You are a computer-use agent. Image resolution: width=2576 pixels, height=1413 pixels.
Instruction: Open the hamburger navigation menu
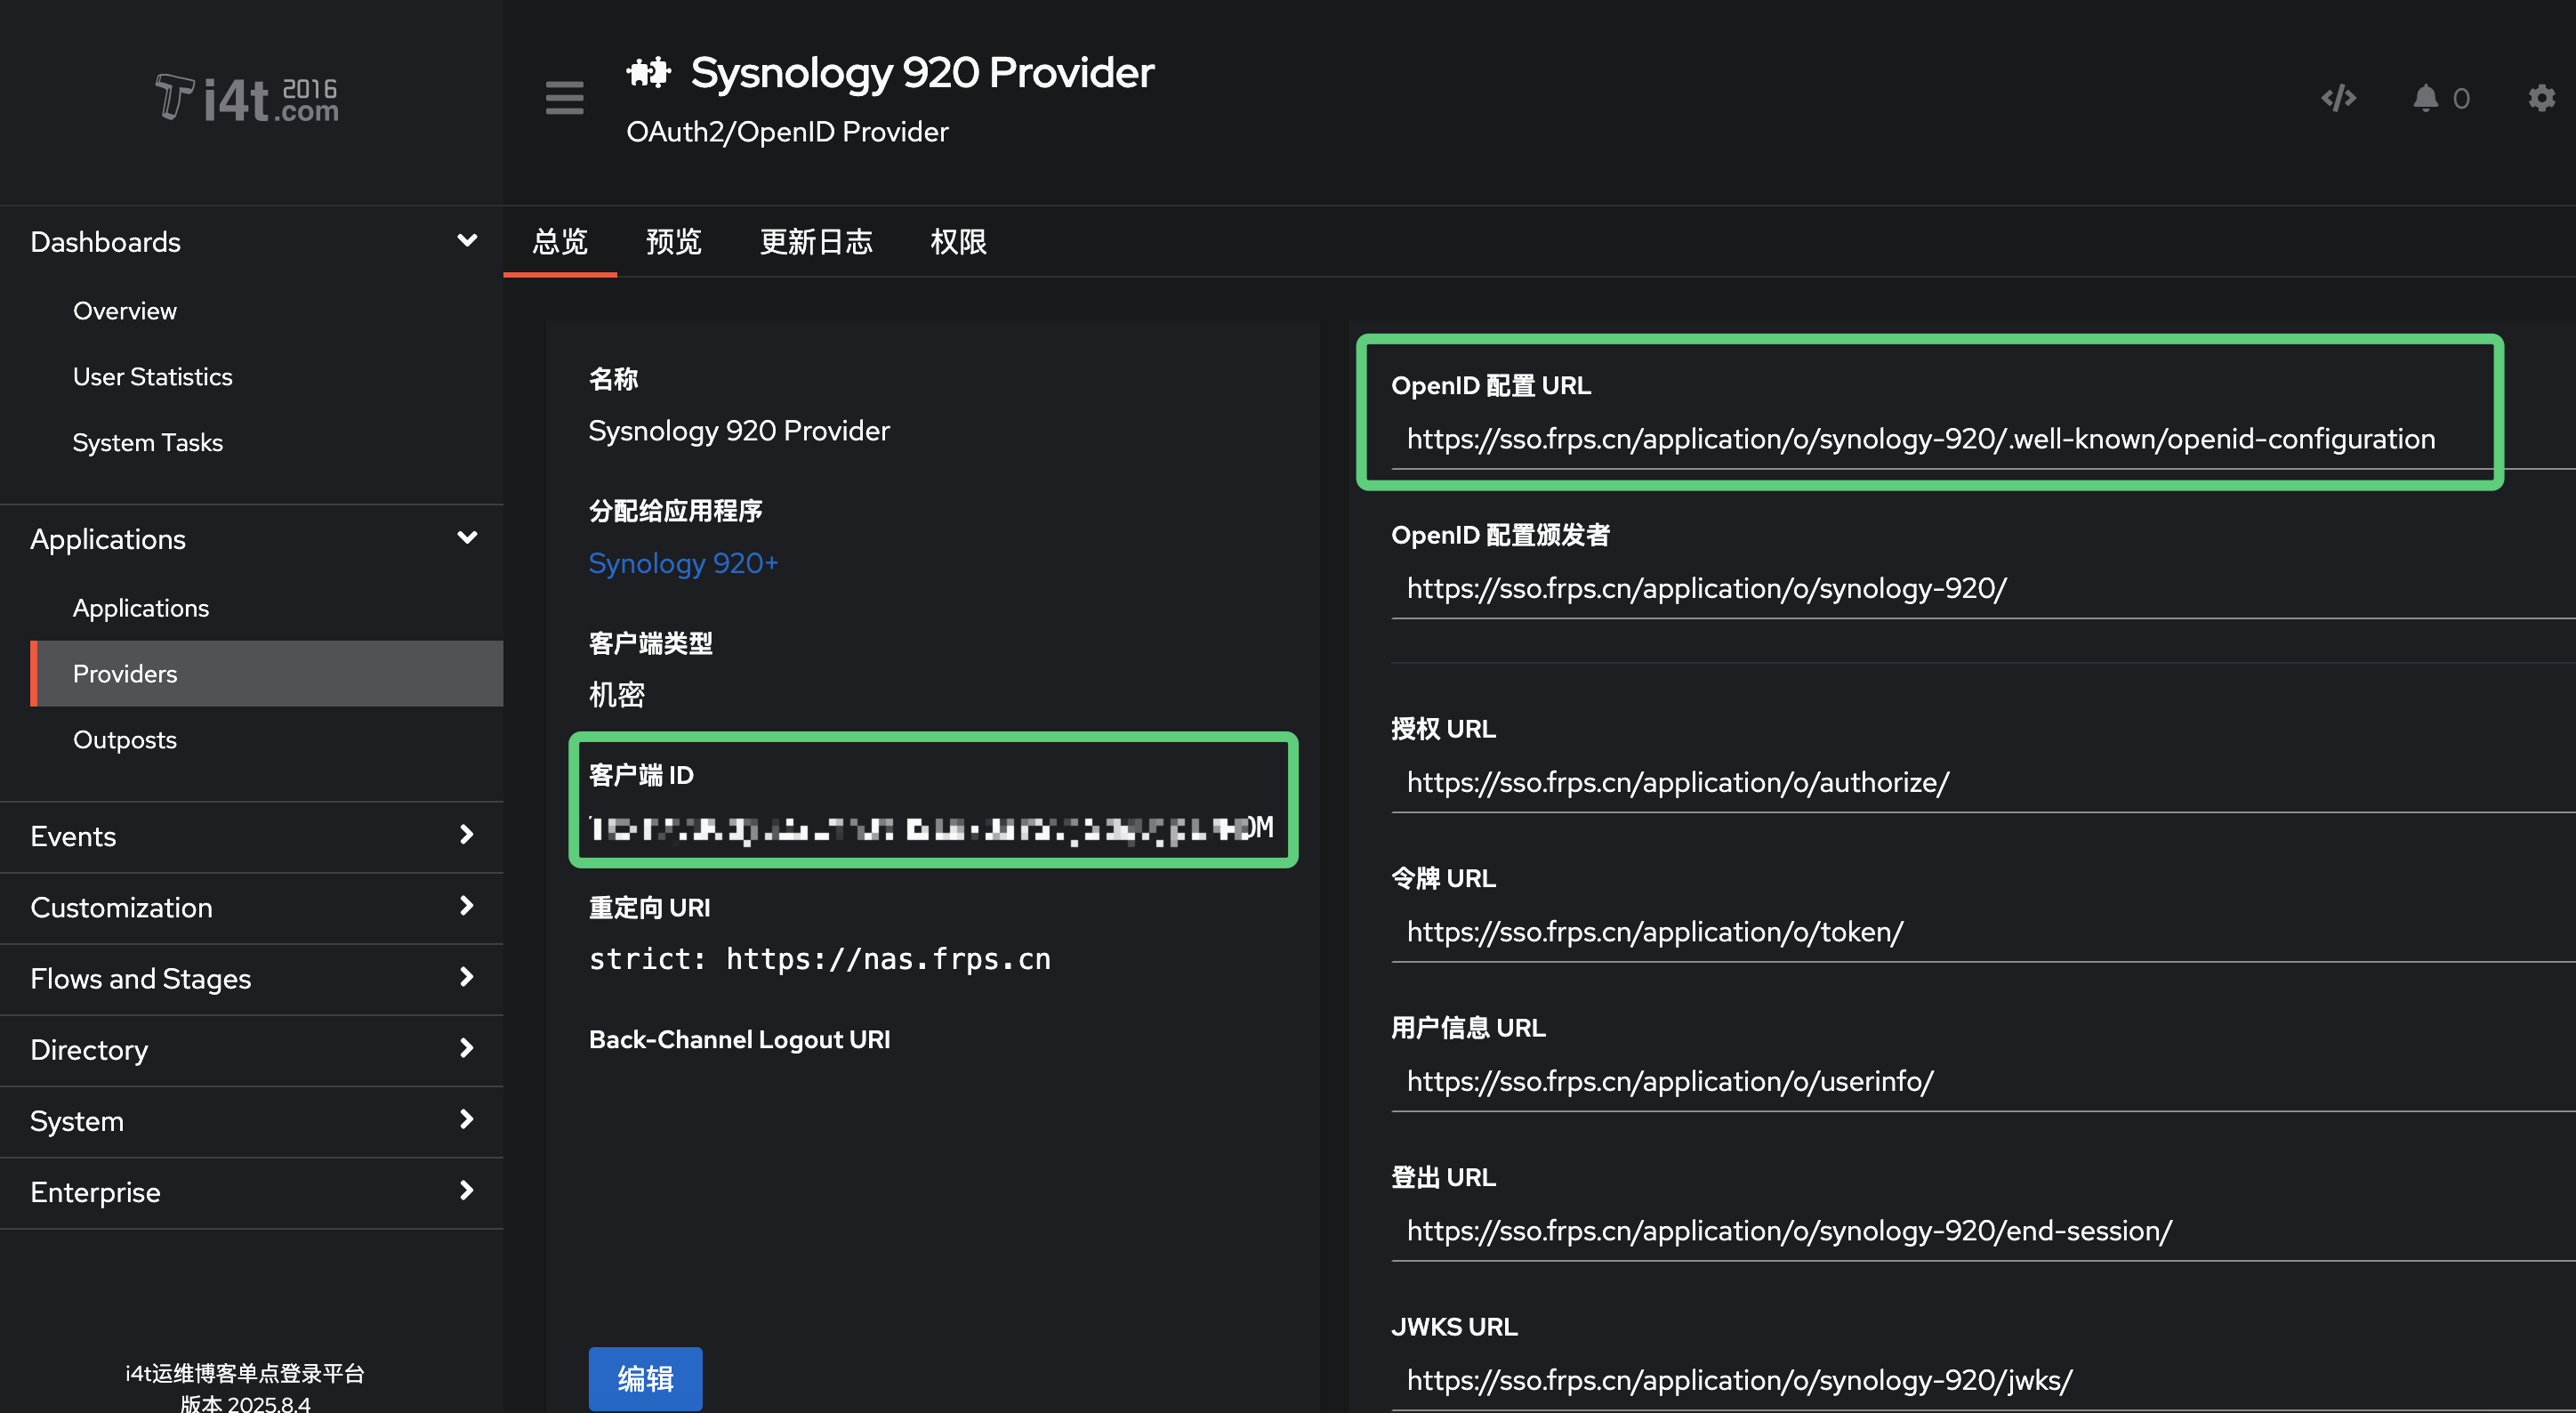(x=563, y=99)
